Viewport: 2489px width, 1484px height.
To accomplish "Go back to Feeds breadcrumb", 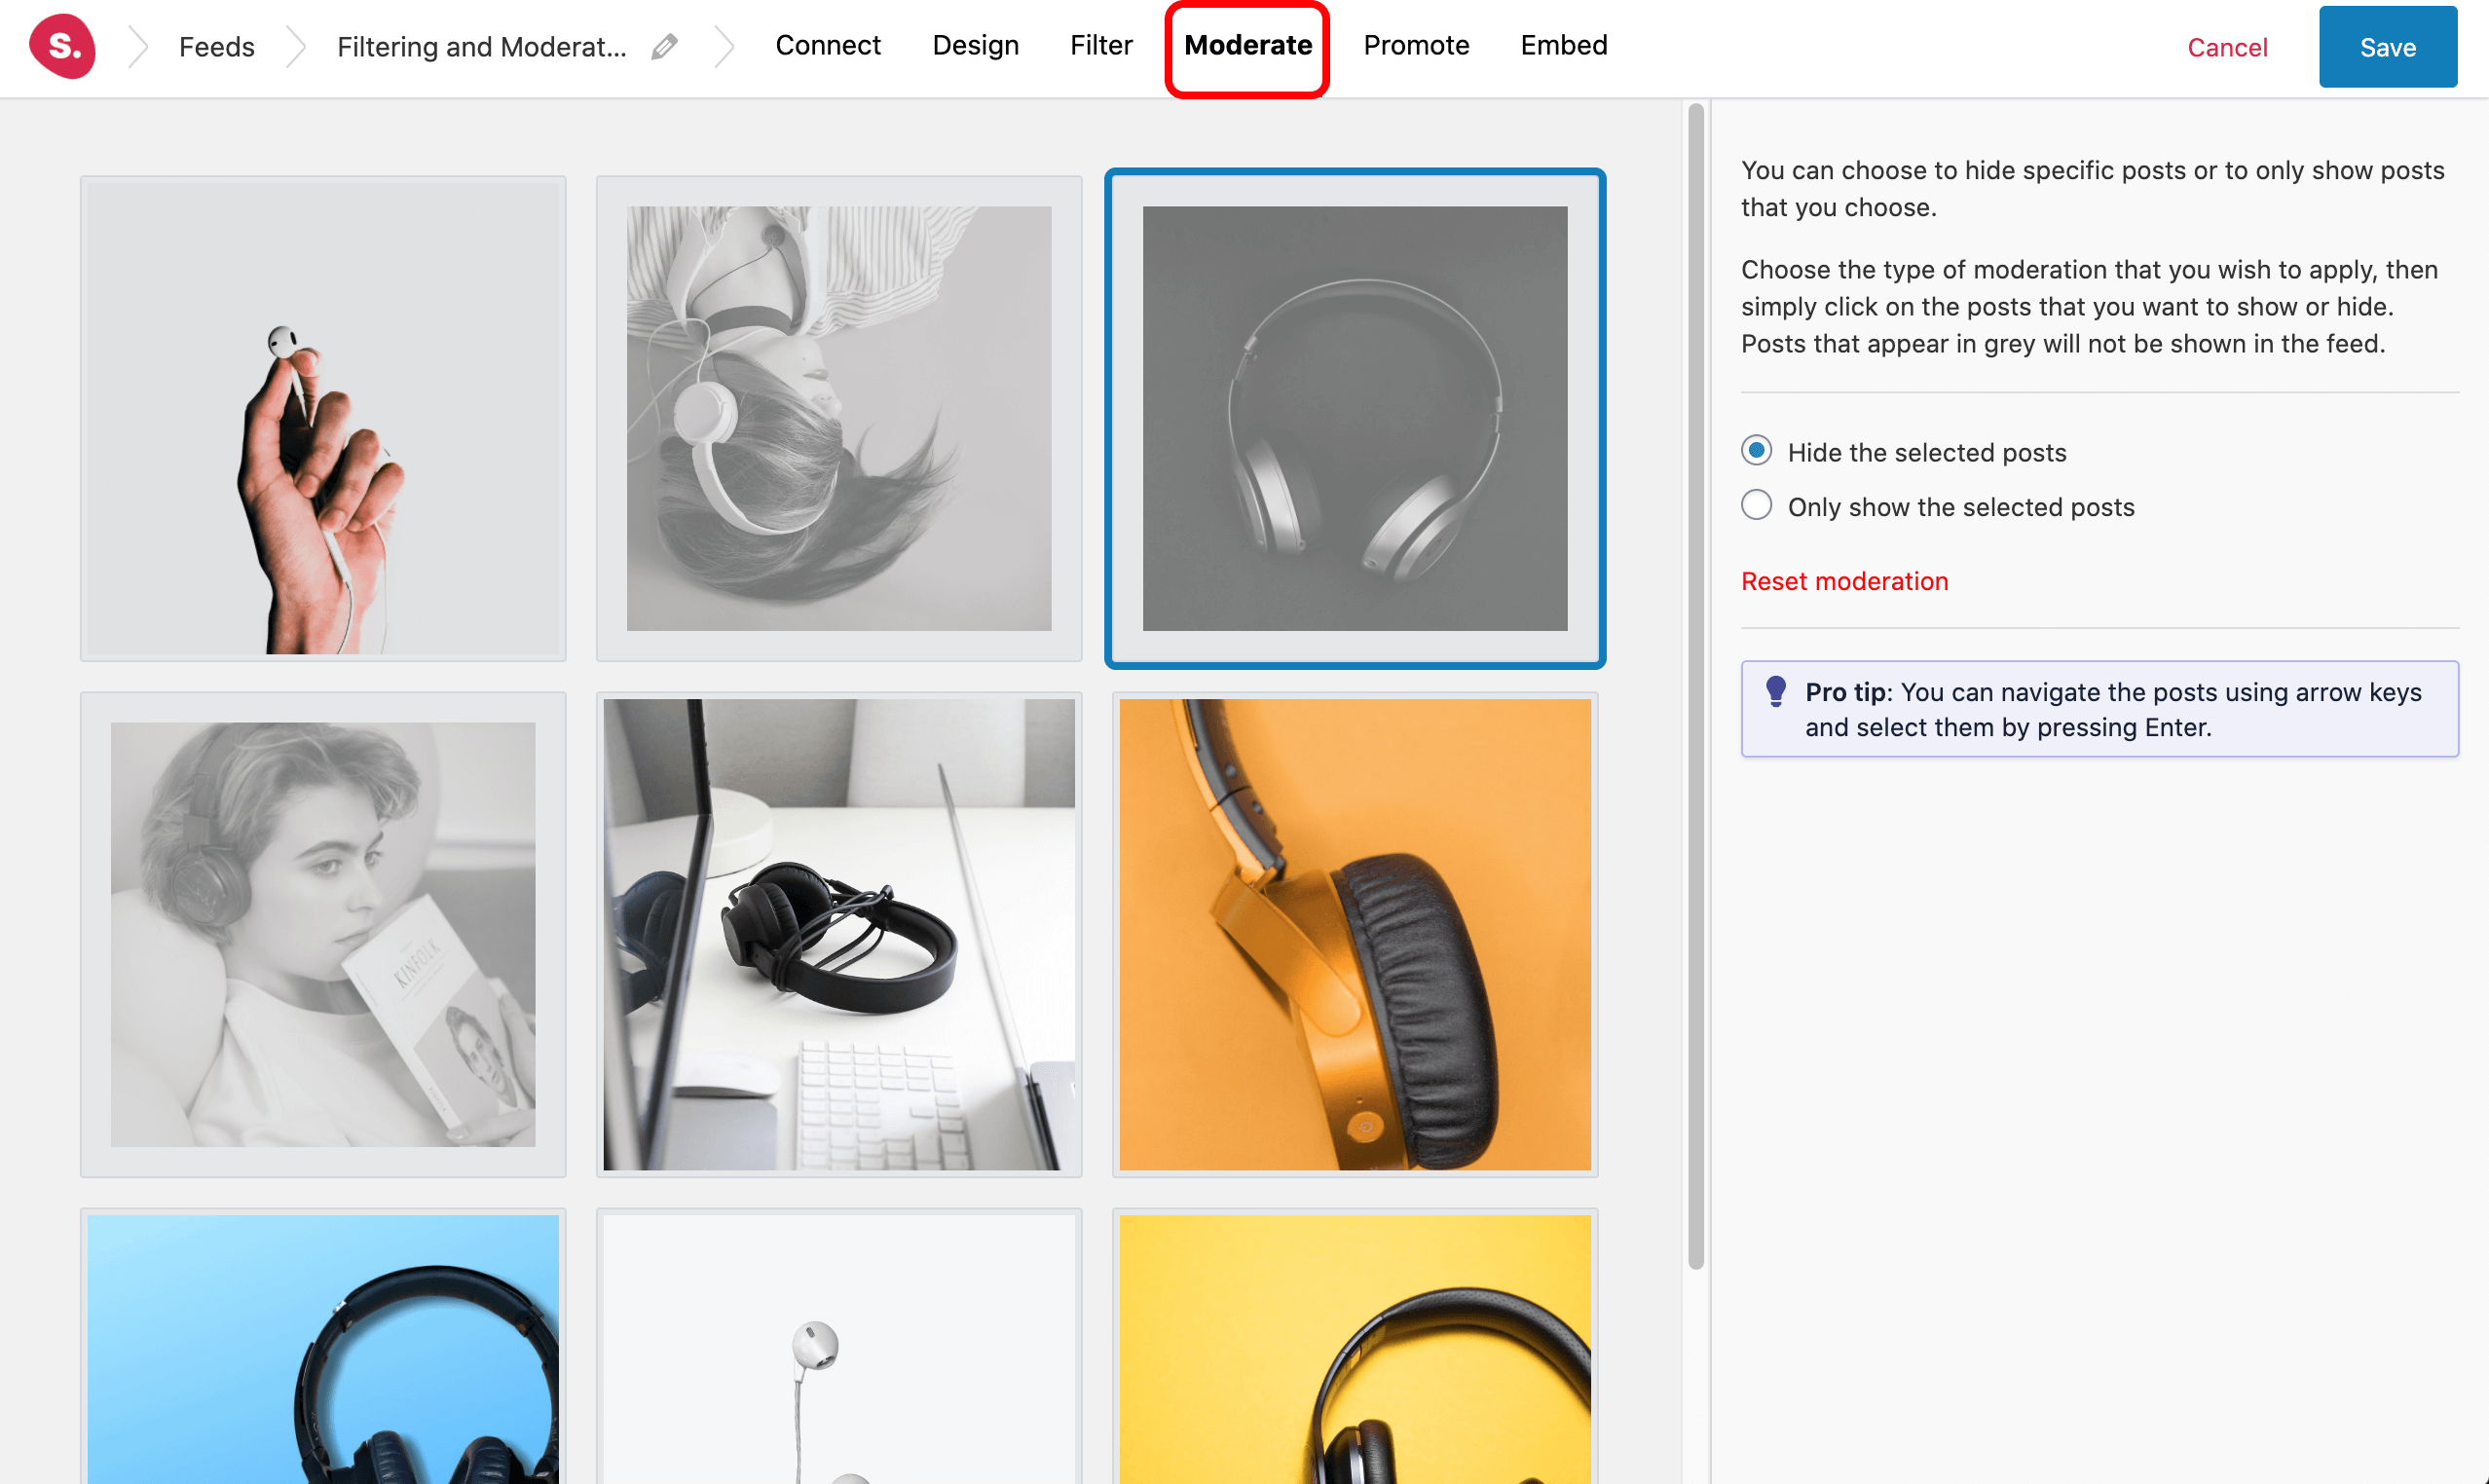I will click(x=216, y=46).
